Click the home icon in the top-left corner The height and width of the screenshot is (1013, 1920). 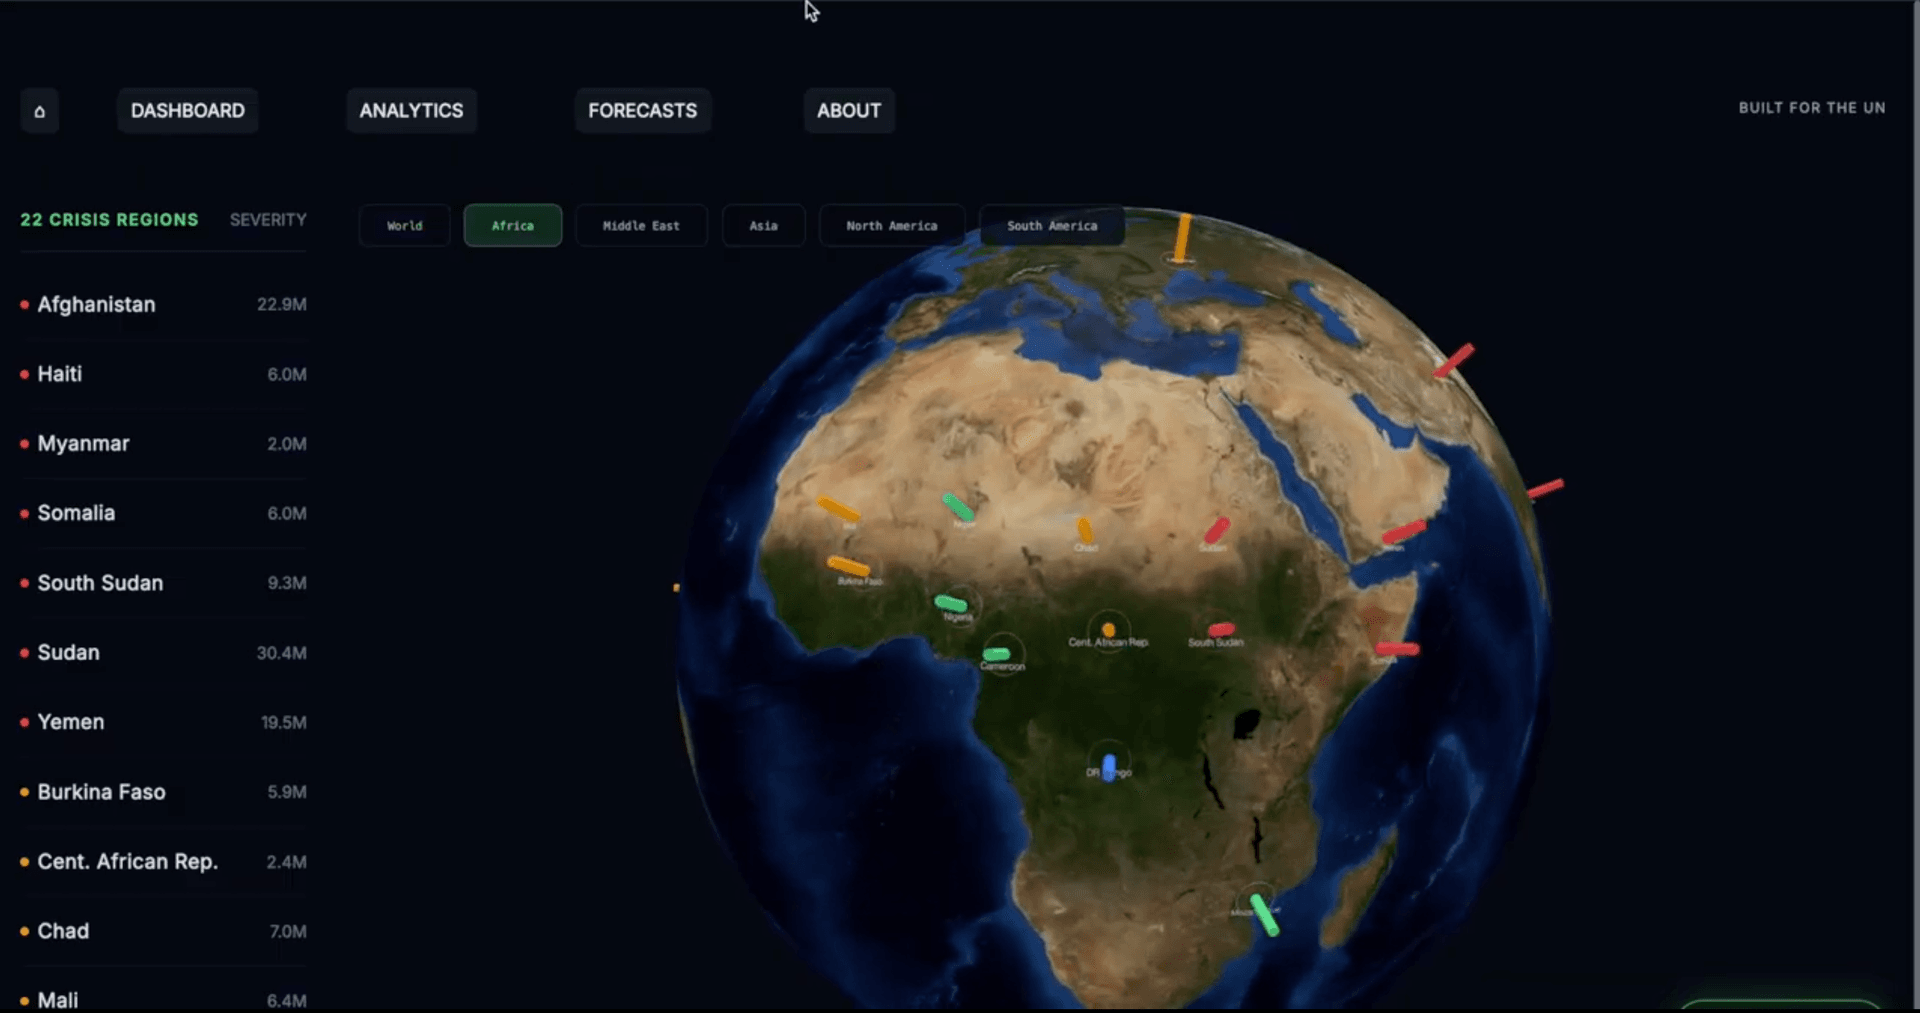[39, 110]
